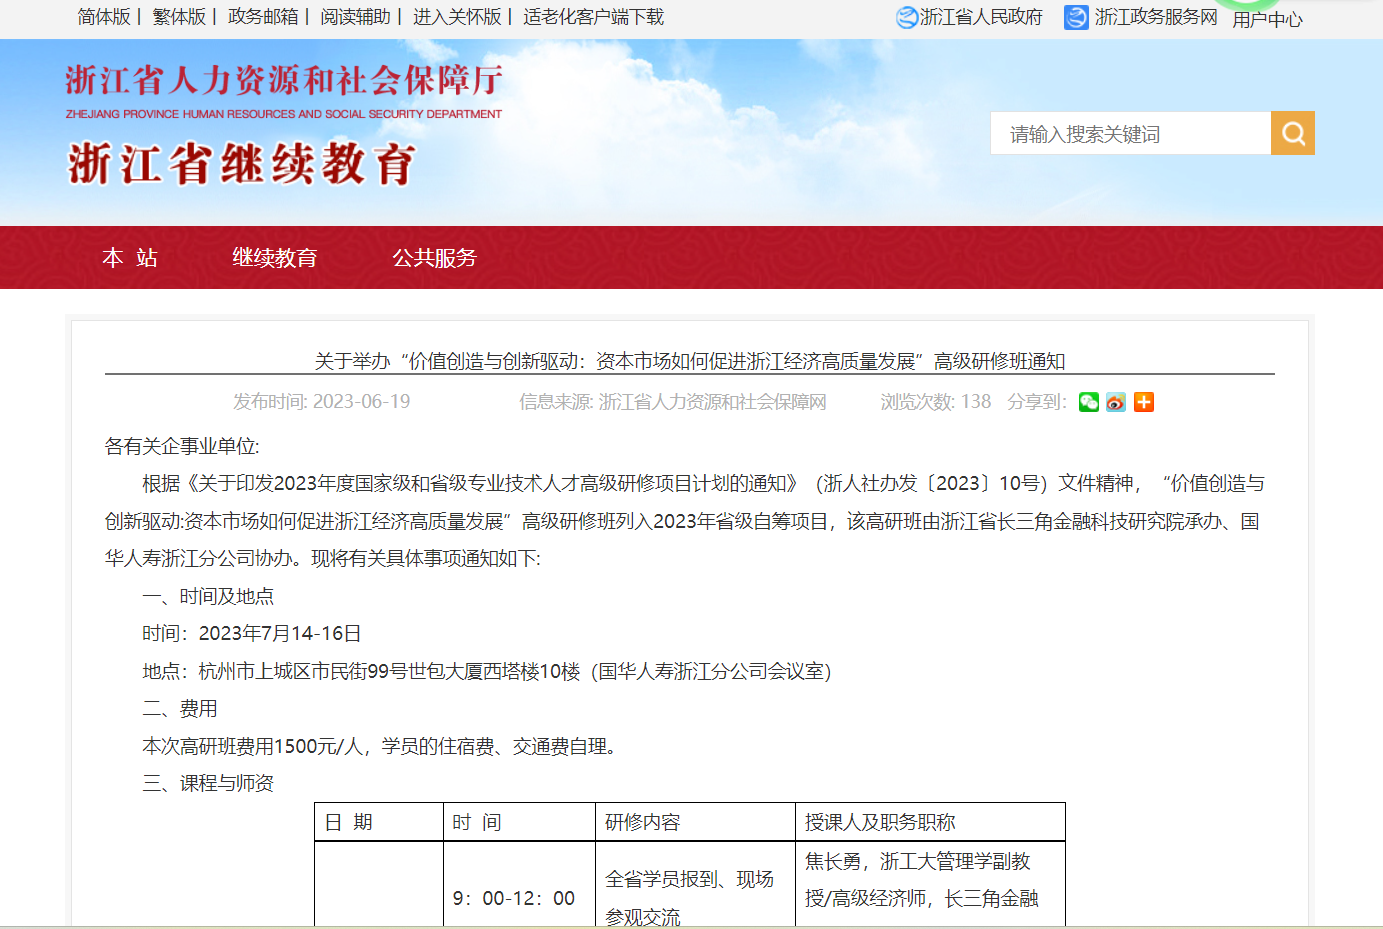Click 时间: 2023年7月14-16日 line
This screenshot has width=1383, height=929.
252,633
